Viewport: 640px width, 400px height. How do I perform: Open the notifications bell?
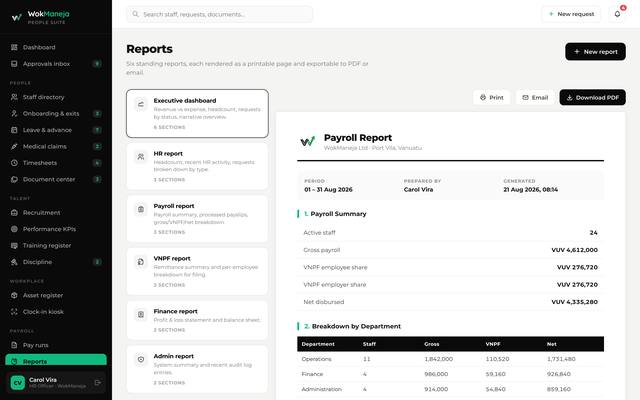pos(617,14)
